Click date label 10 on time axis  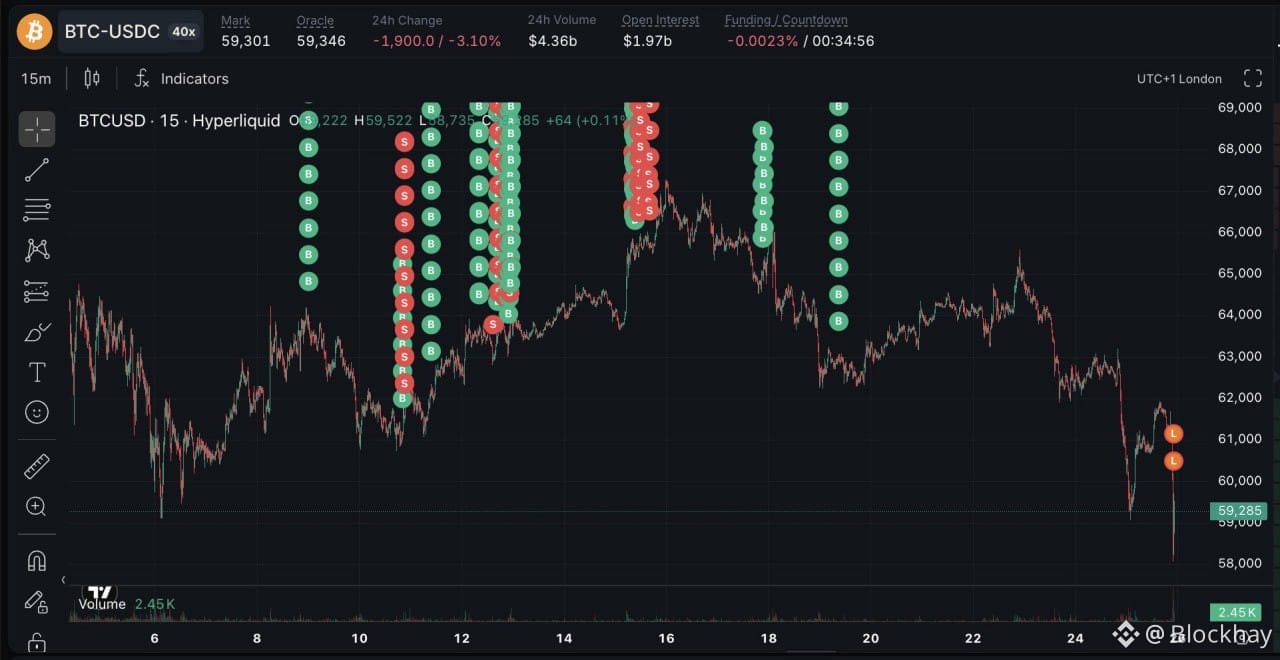(359, 638)
